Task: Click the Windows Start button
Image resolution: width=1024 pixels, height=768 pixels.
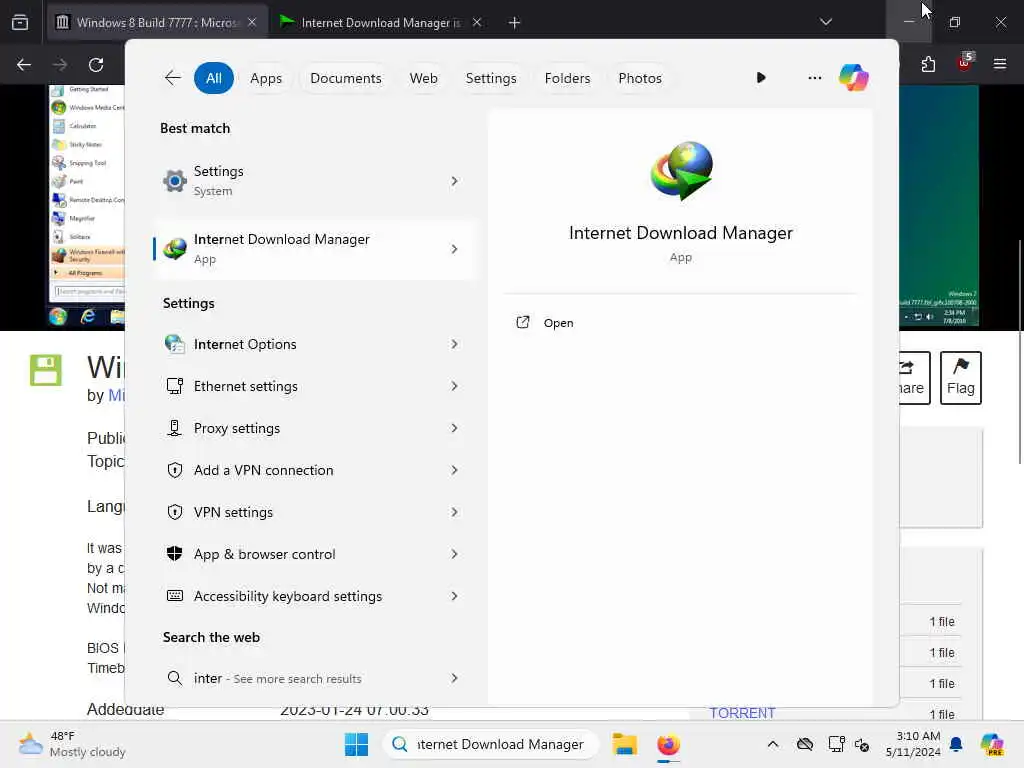Action: (356, 744)
